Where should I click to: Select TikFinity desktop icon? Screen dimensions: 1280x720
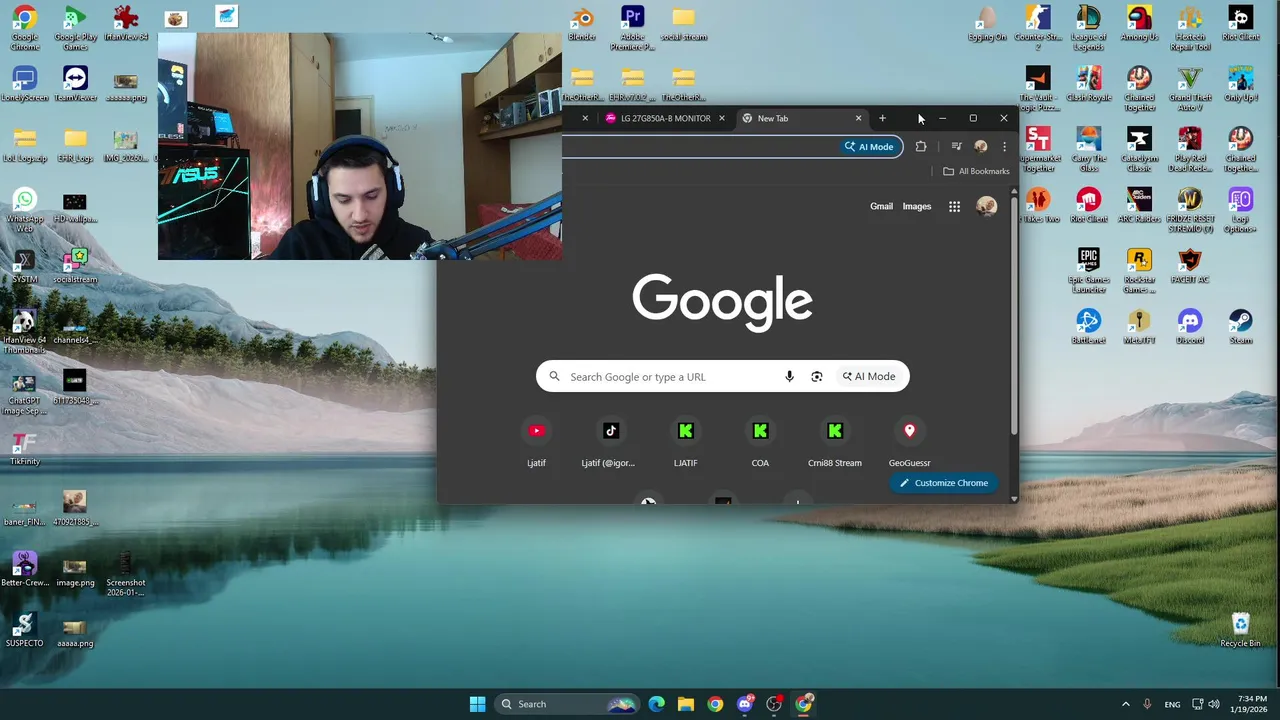pos(24,448)
